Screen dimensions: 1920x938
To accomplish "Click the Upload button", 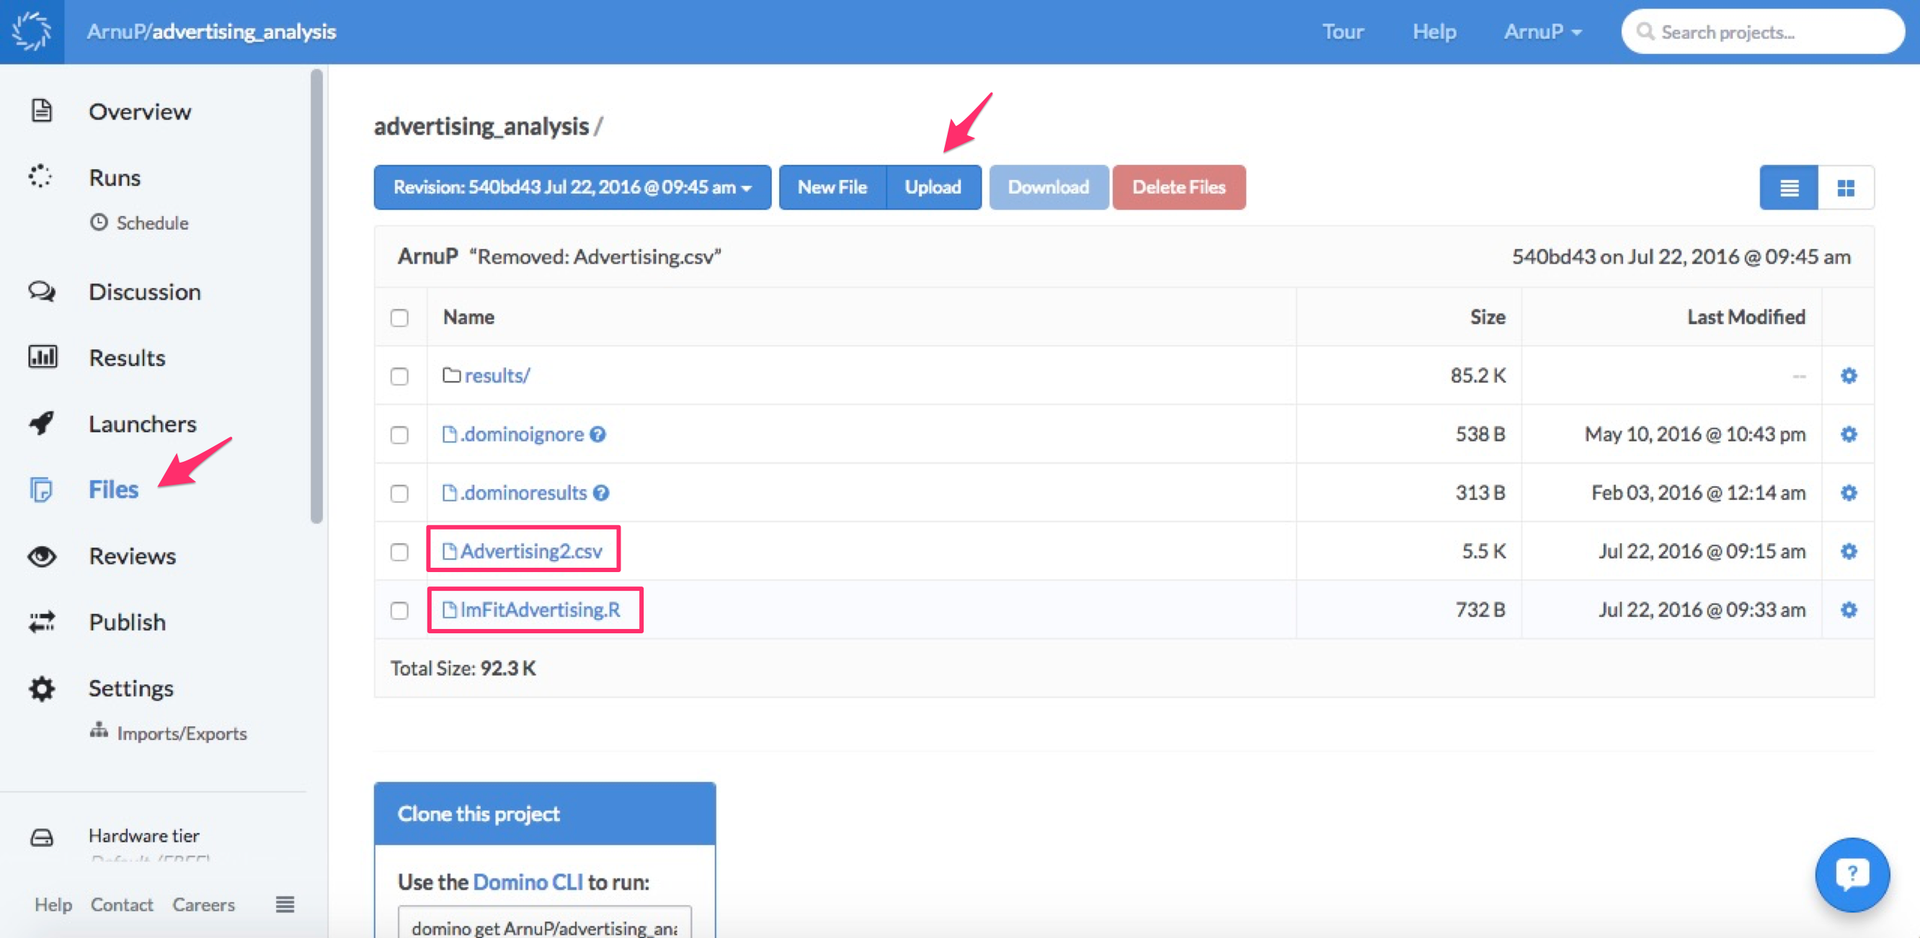I will (933, 187).
